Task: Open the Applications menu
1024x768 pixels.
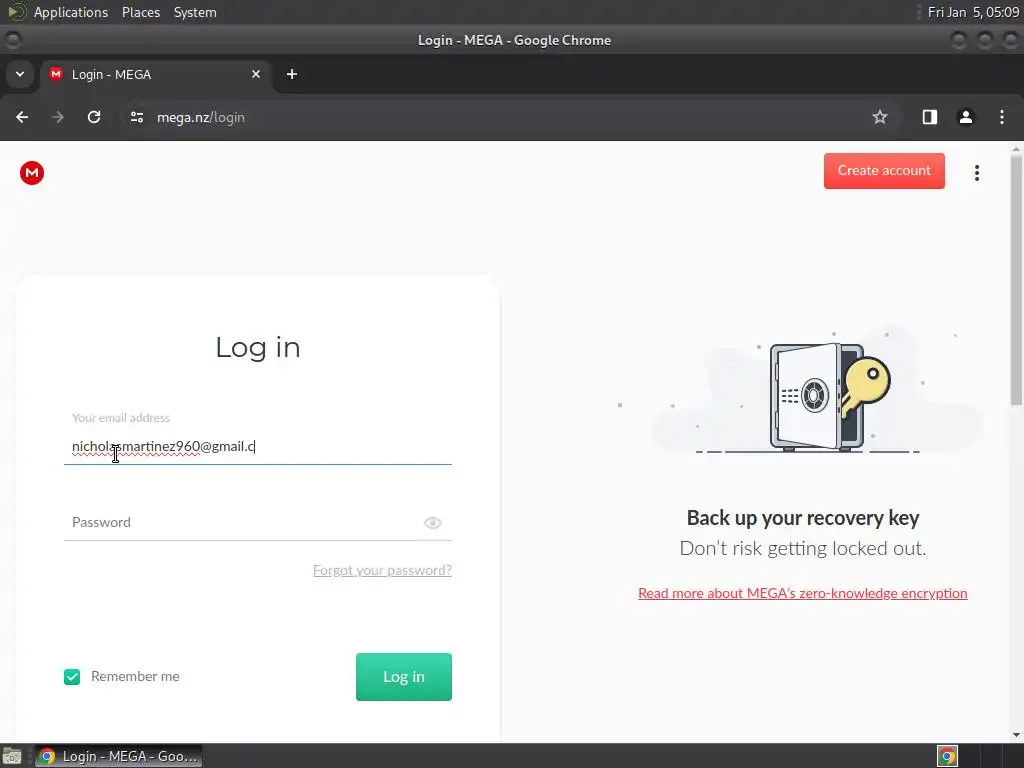Action: tap(71, 12)
